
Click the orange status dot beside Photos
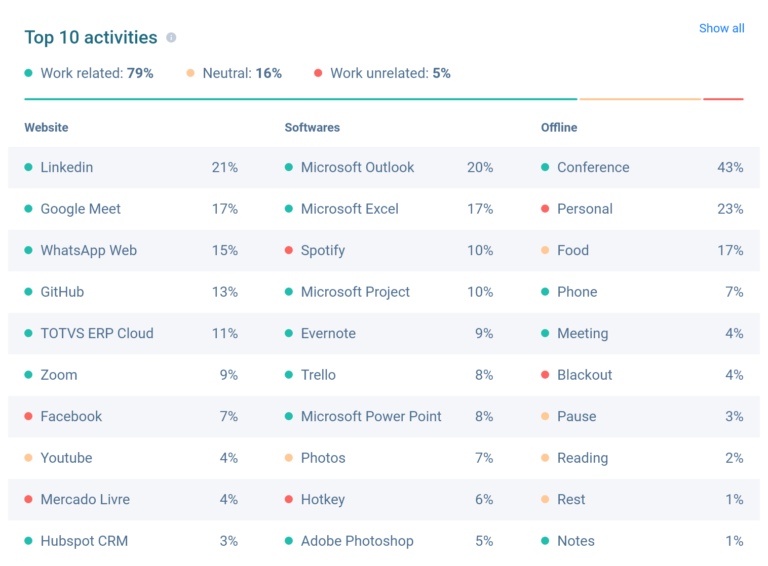pos(289,458)
